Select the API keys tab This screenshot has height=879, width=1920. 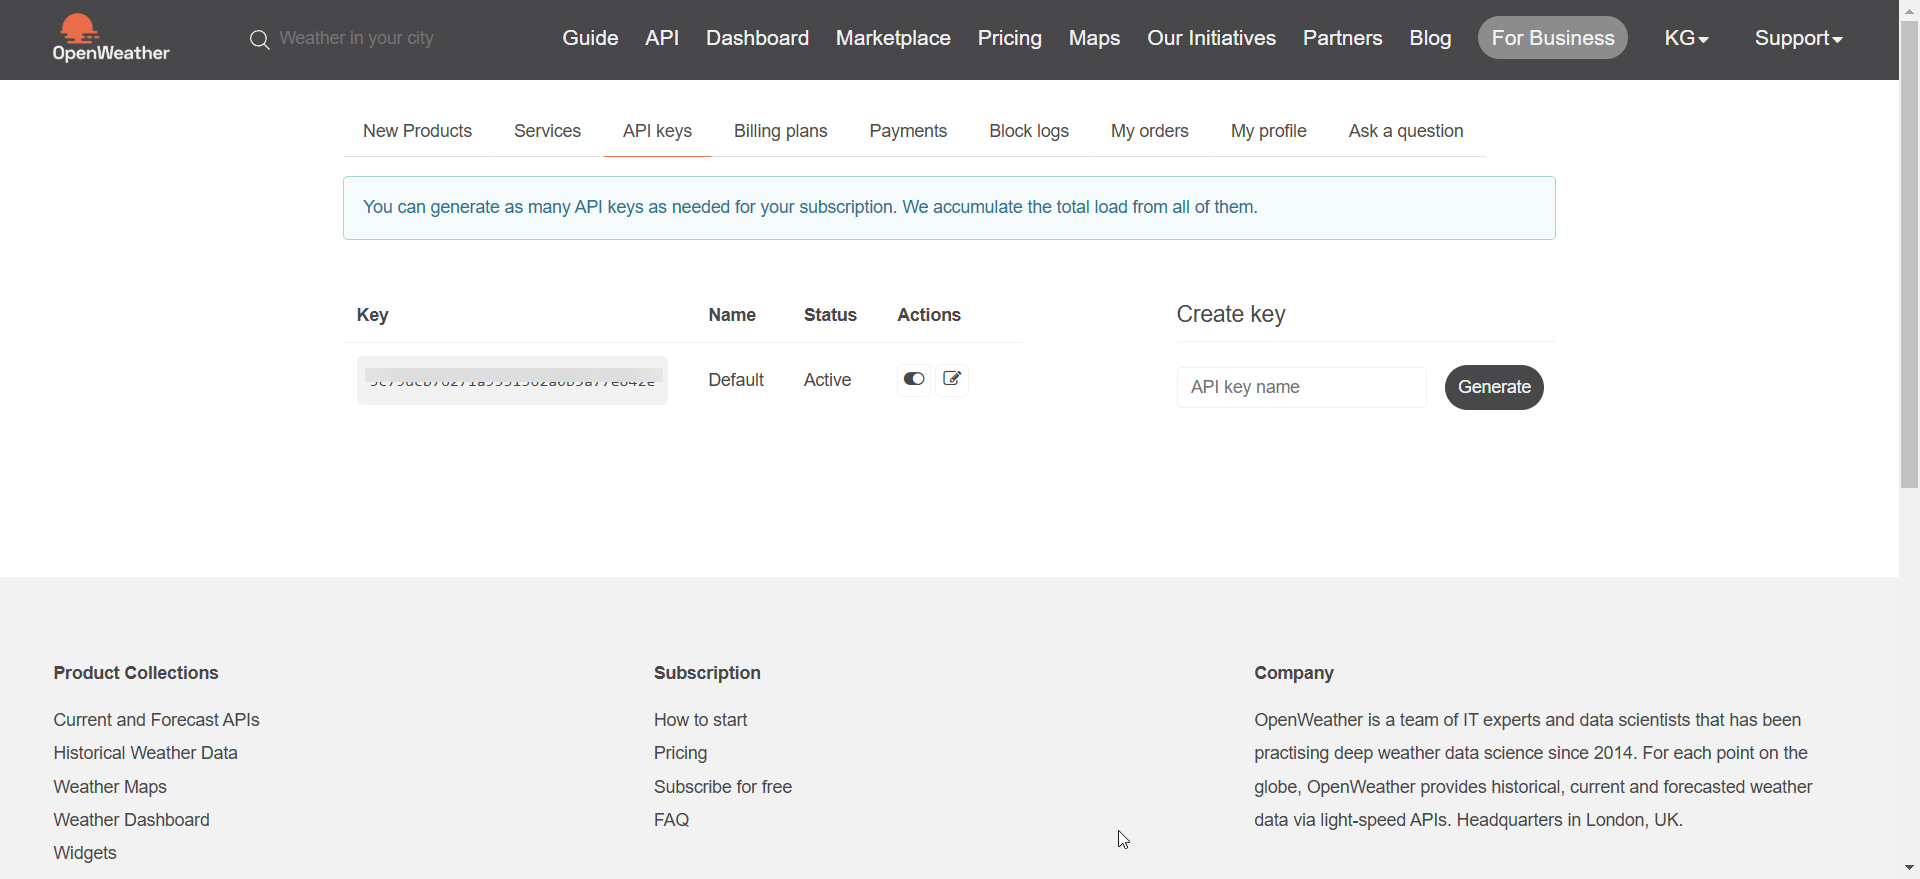(x=657, y=131)
